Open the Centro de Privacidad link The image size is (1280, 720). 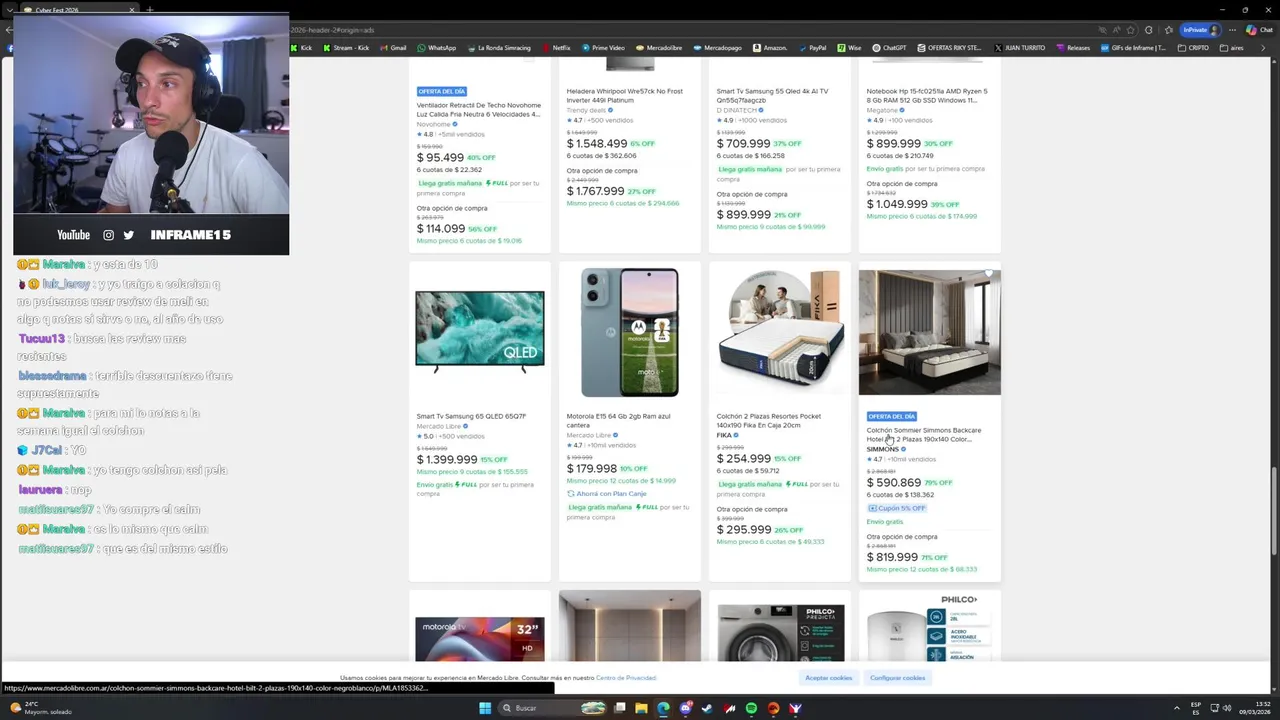[626, 678]
